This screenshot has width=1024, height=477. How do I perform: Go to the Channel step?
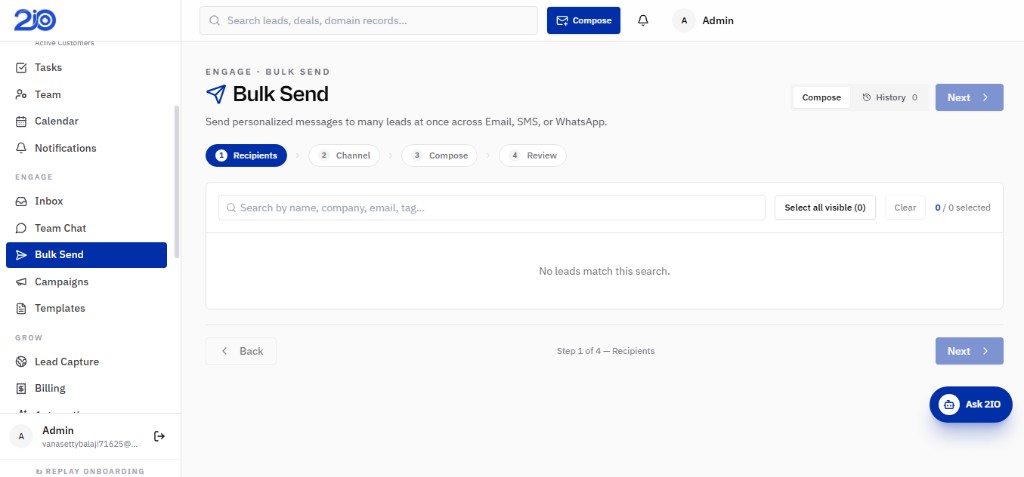click(x=344, y=156)
